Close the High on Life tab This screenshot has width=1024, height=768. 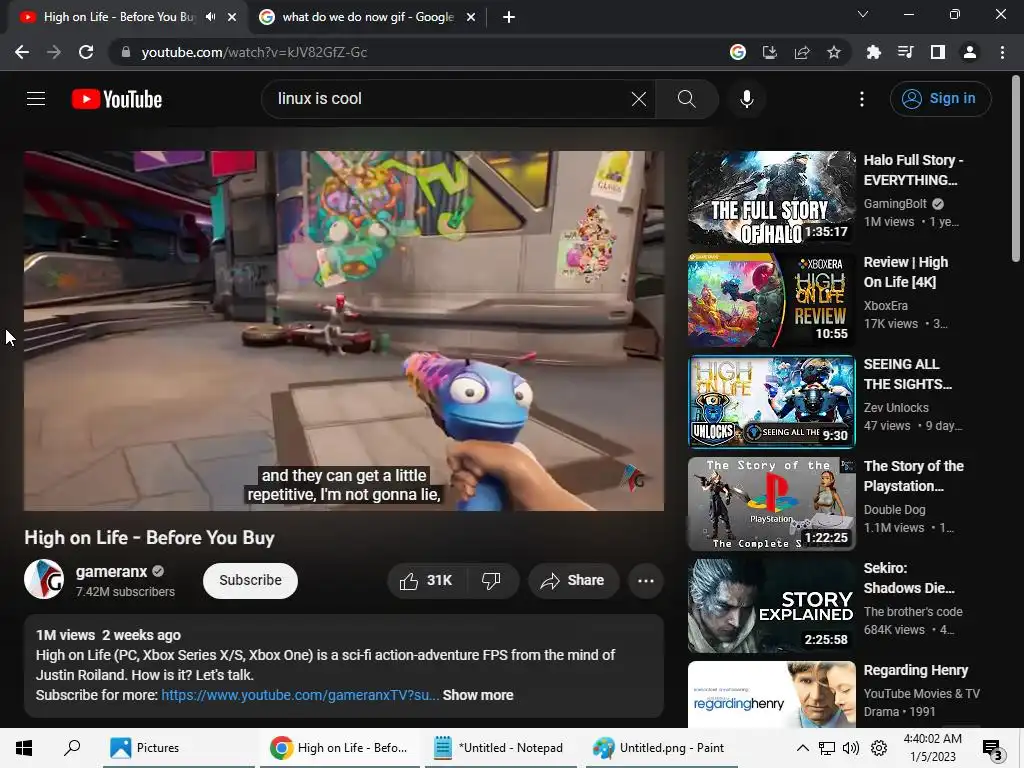click(232, 17)
